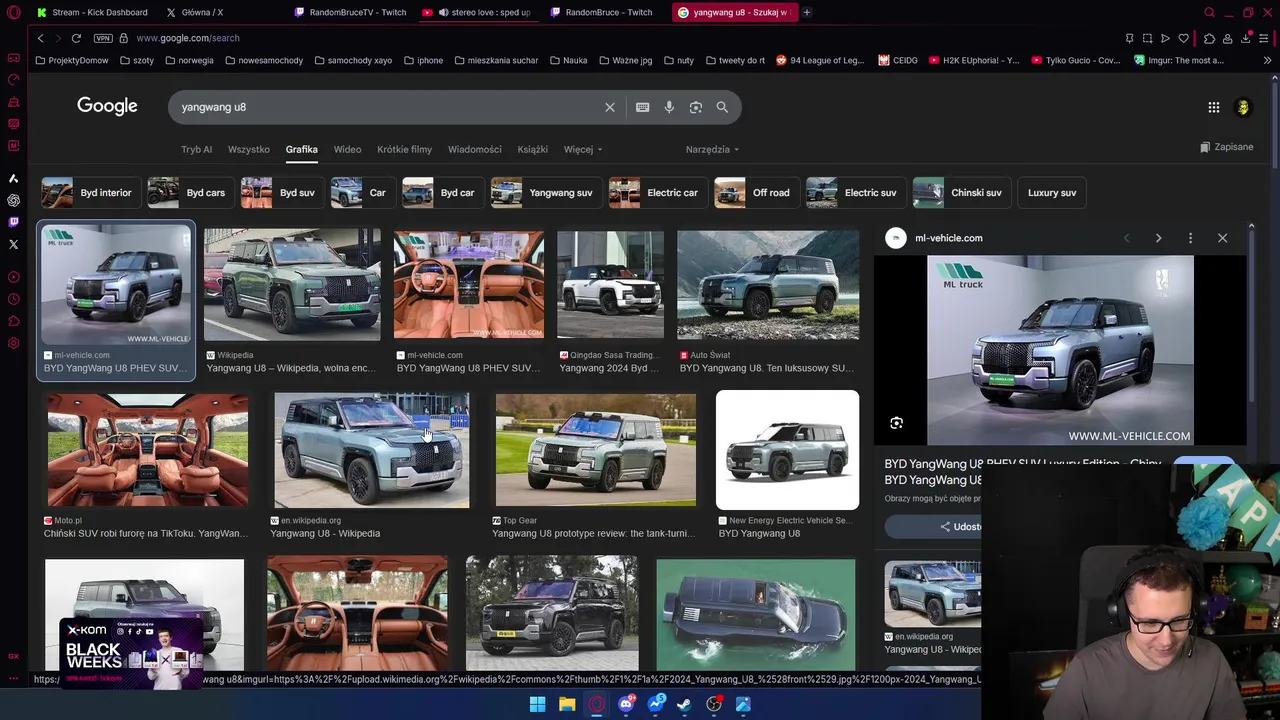Open the Google account avatar
The height and width of the screenshot is (720, 1280).
[x=1243, y=107]
